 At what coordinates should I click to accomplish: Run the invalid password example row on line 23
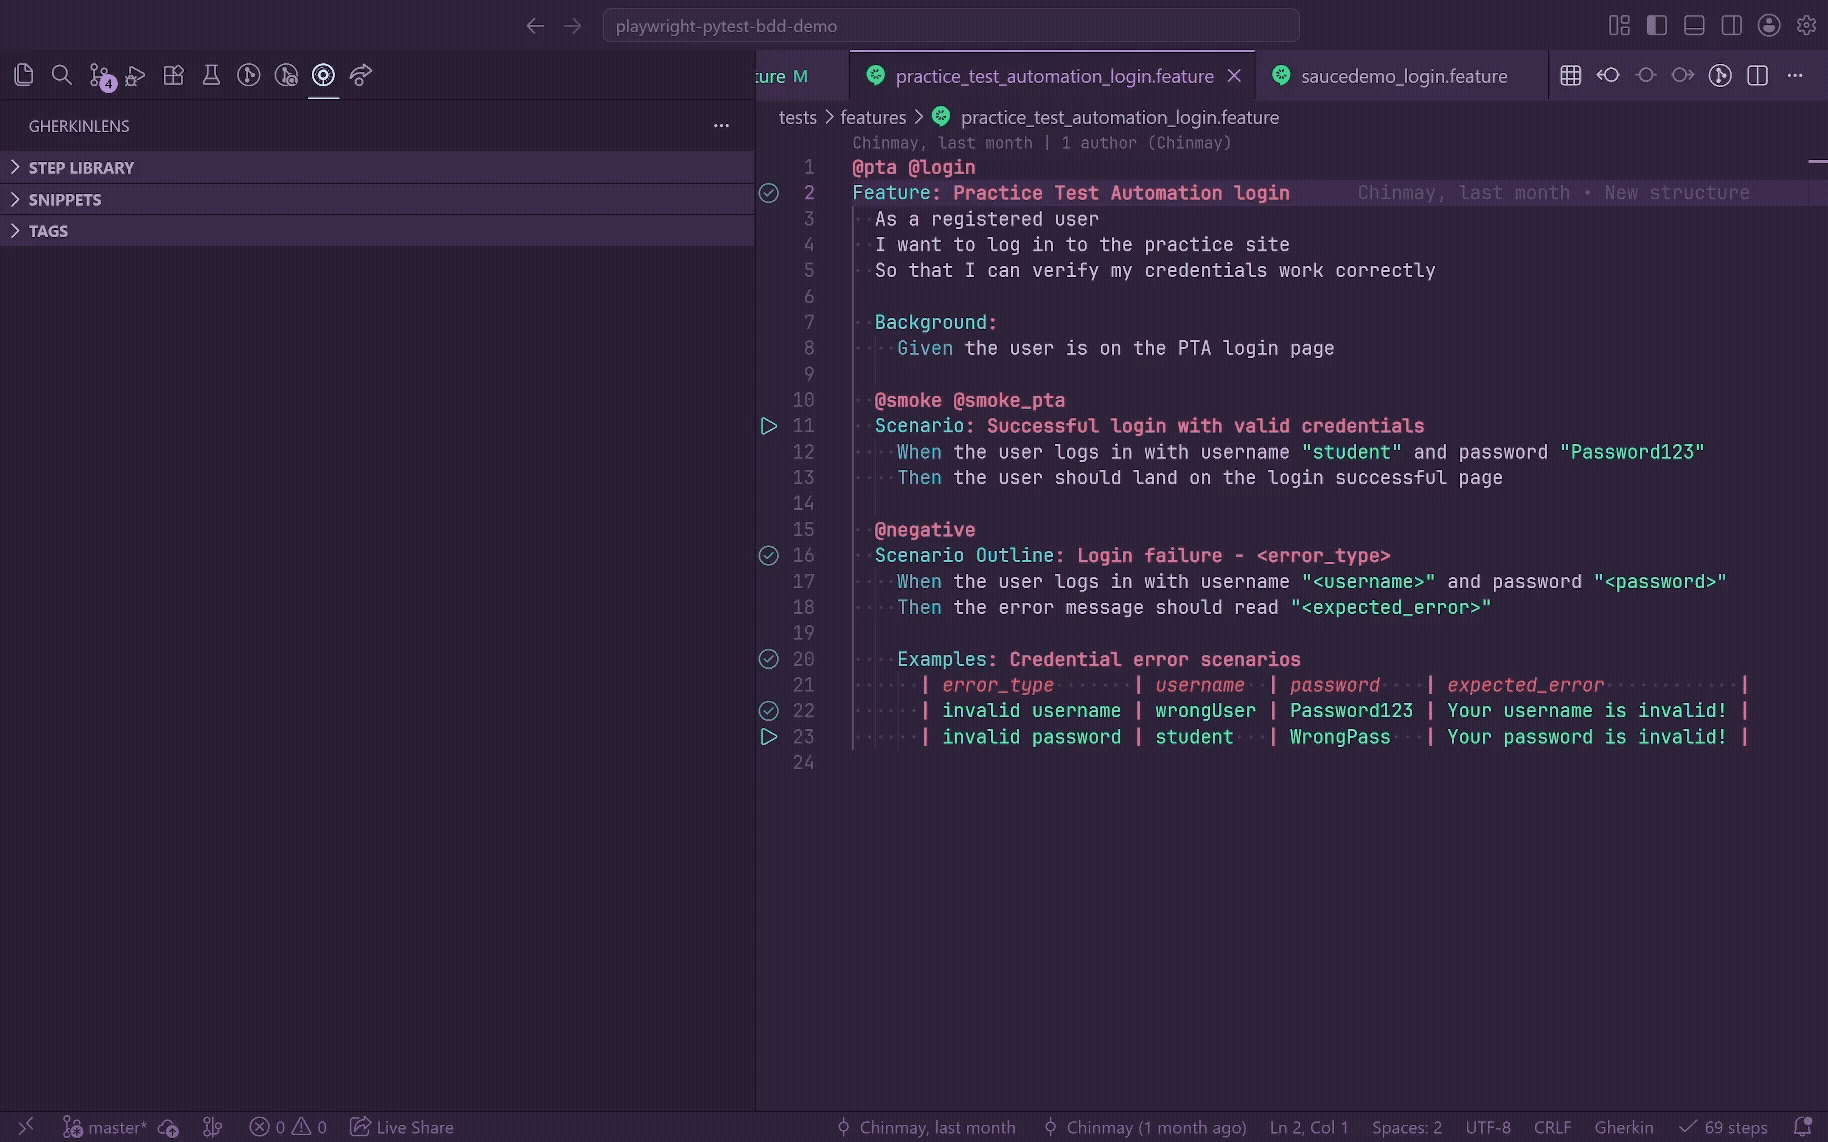[768, 737]
